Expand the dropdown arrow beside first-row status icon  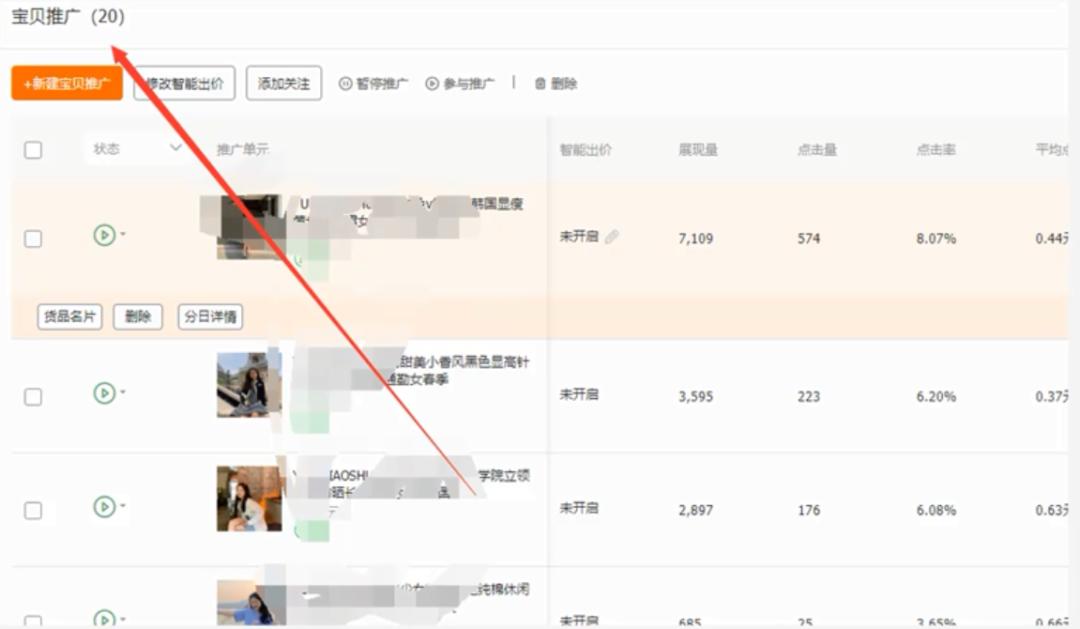point(123,233)
